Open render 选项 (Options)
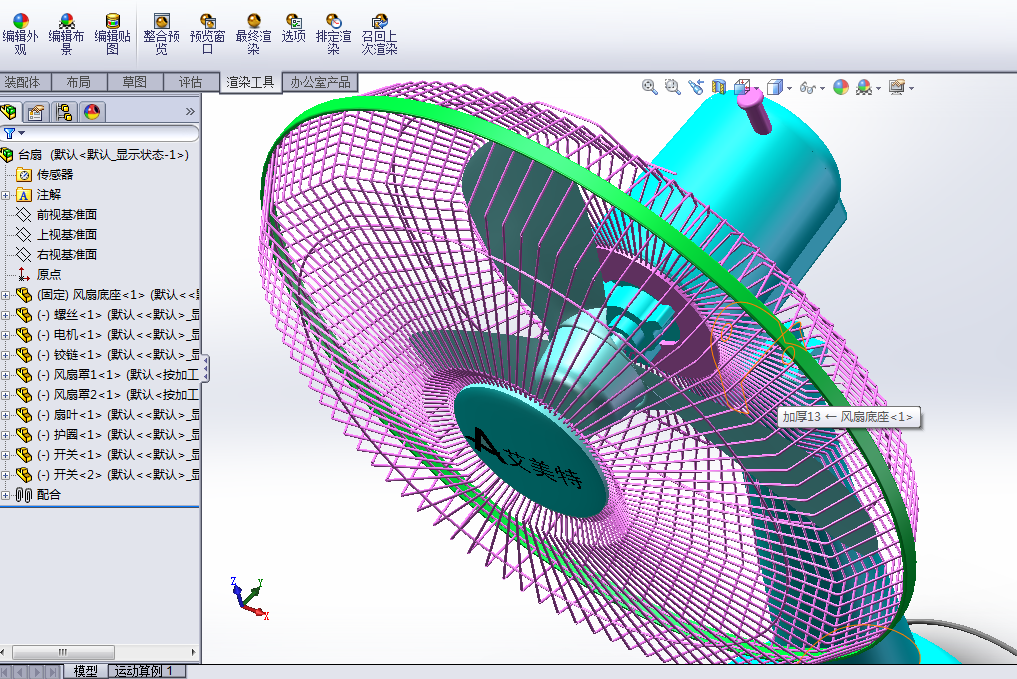 (x=293, y=29)
